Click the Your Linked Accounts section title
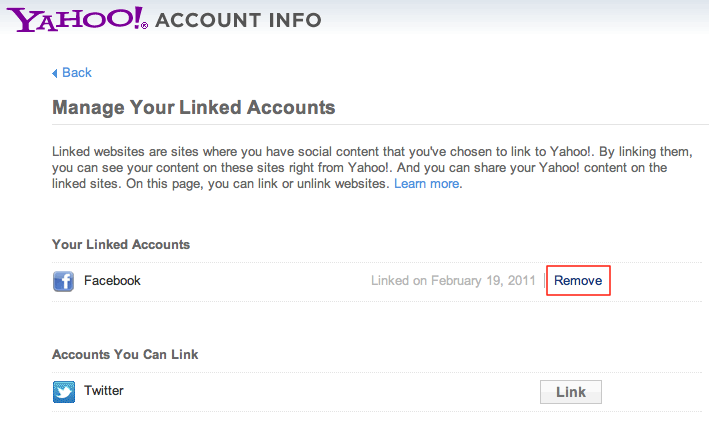Screen dimensions: 709x435 pos(121,244)
